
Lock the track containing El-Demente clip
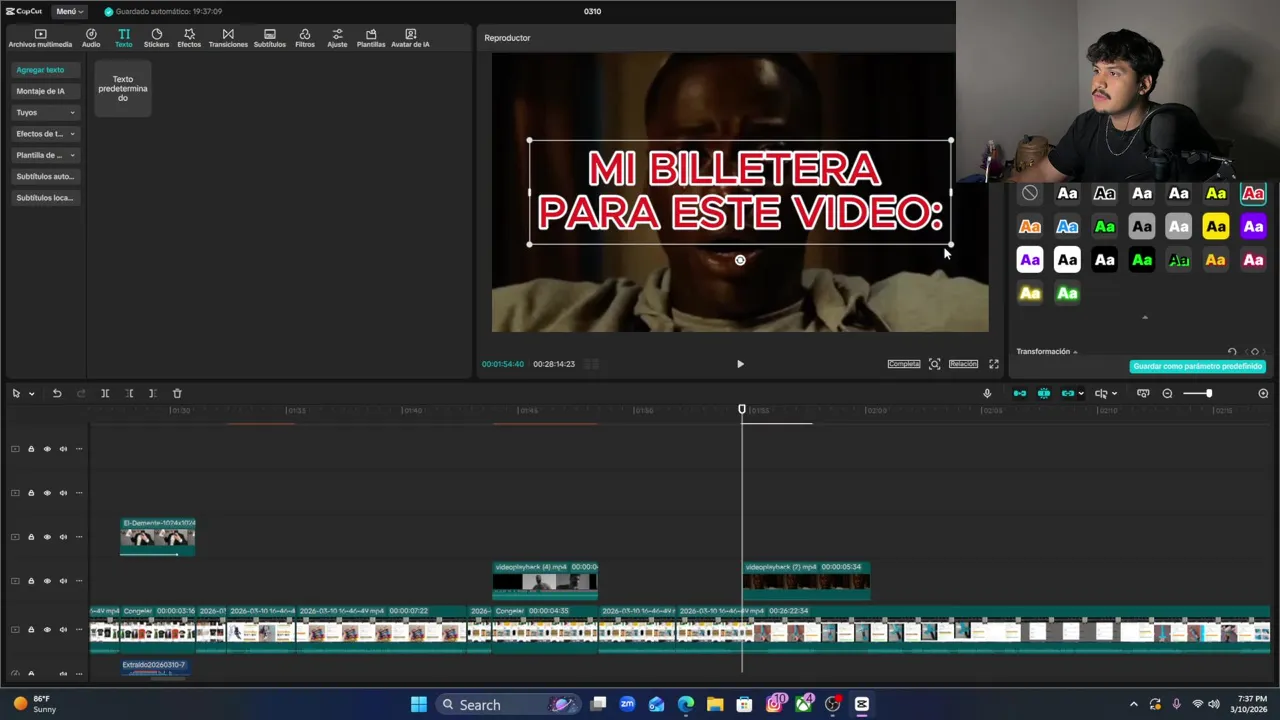click(31, 537)
